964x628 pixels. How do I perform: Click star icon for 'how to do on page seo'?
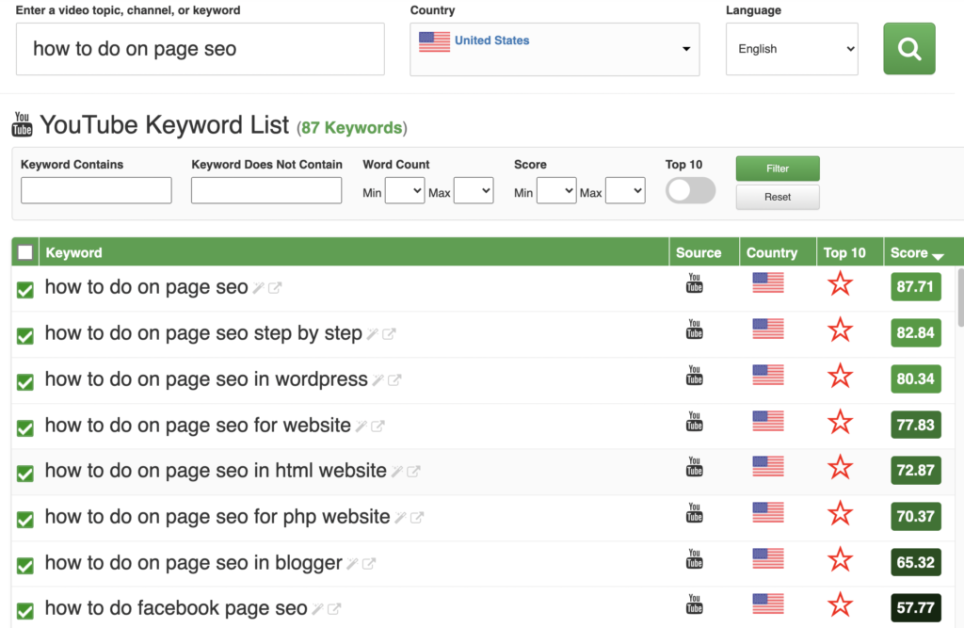click(x=840, y=285)
